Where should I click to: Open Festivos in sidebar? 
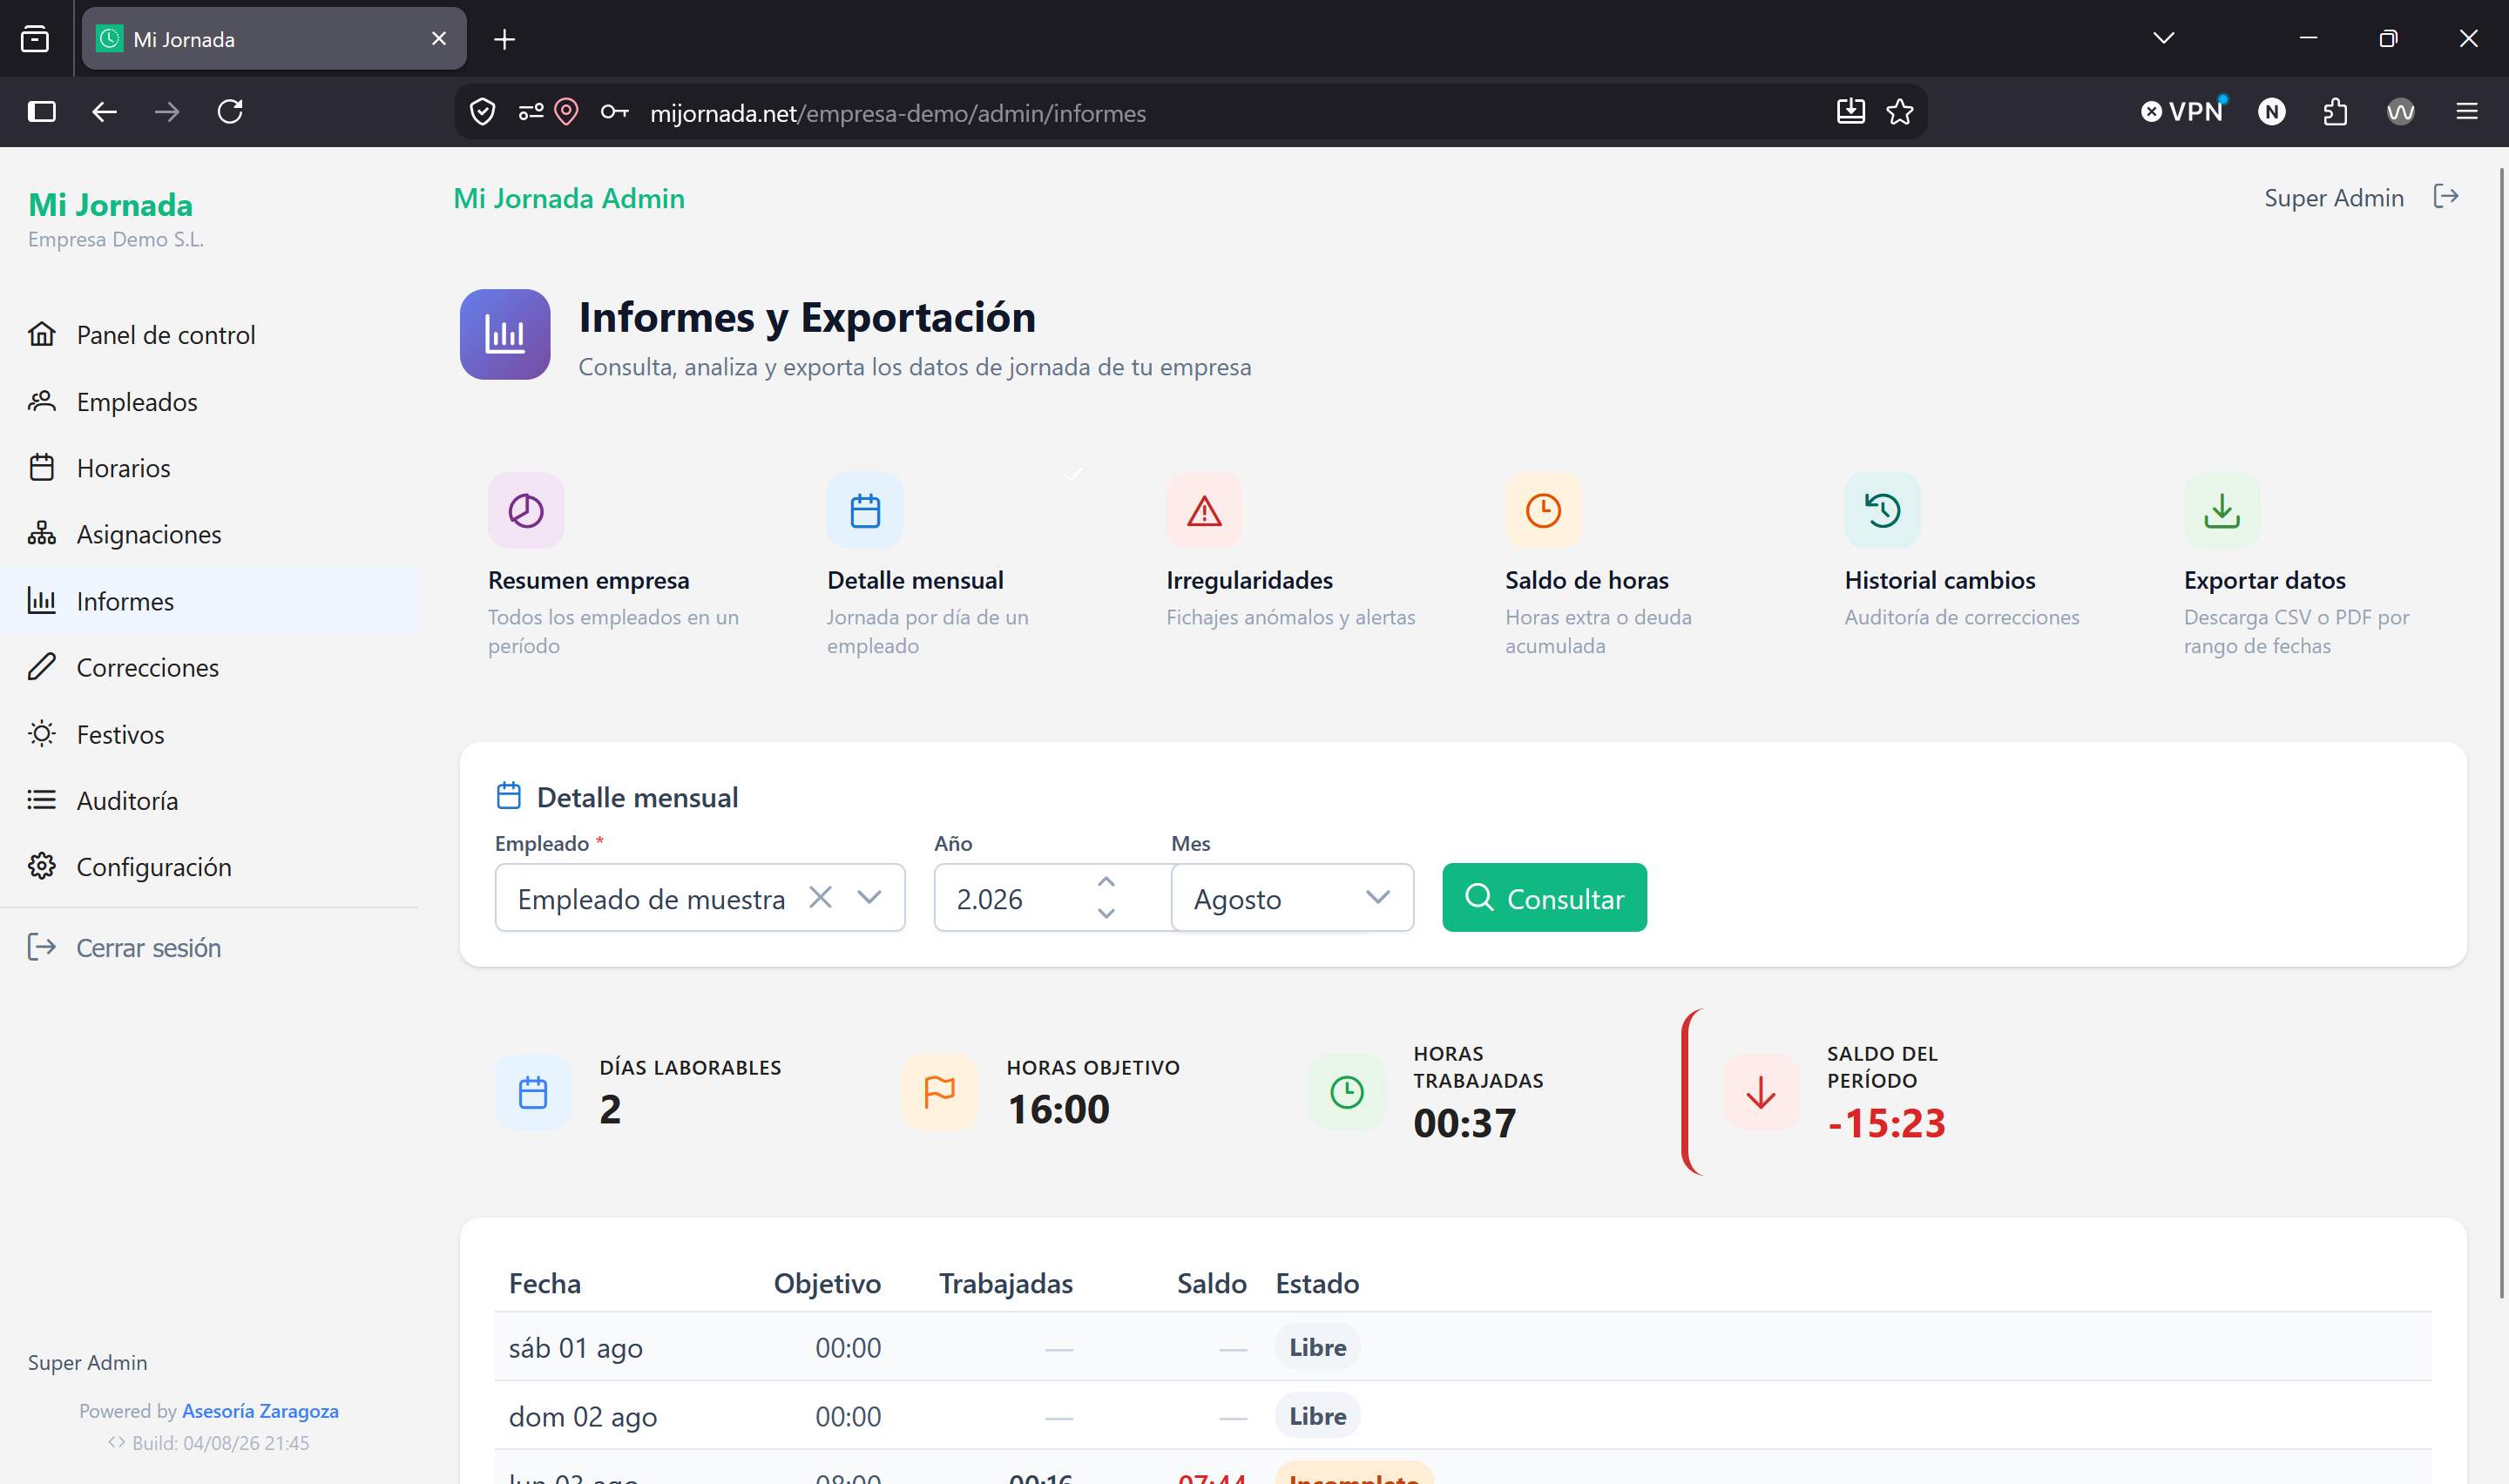click(x=209, y=734)
